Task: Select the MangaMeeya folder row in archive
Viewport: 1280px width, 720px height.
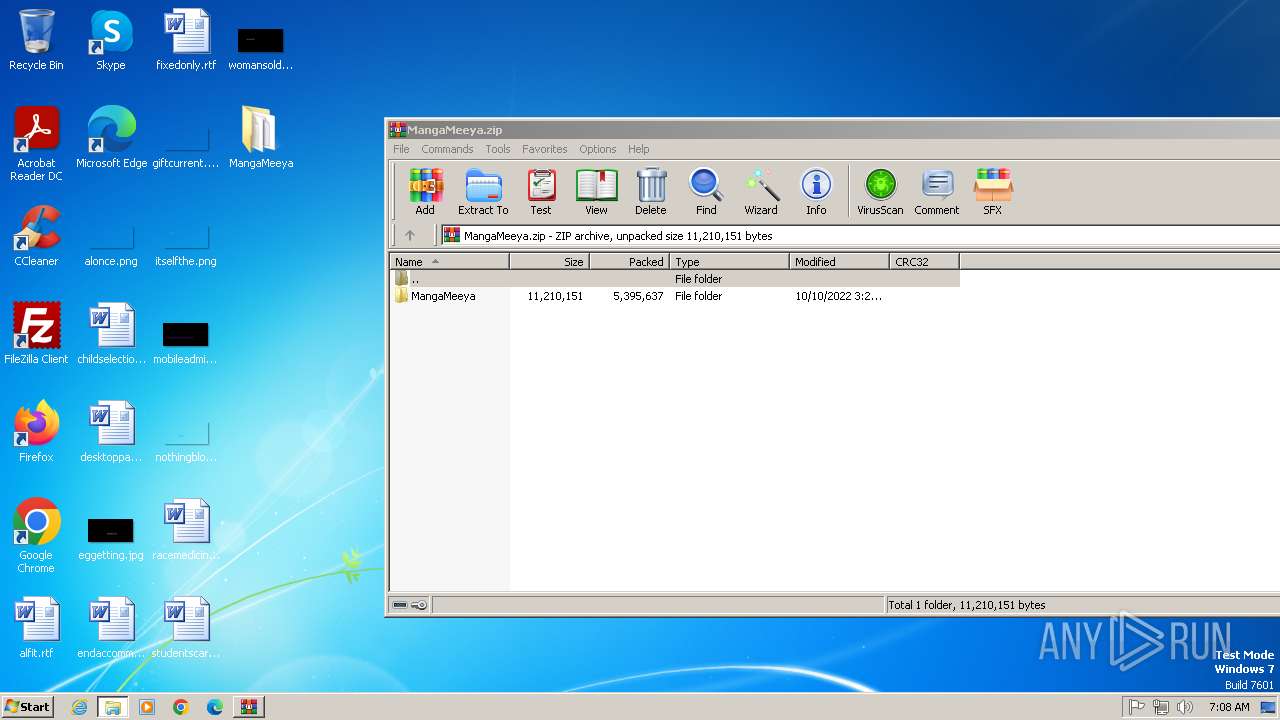Action: 675,296
